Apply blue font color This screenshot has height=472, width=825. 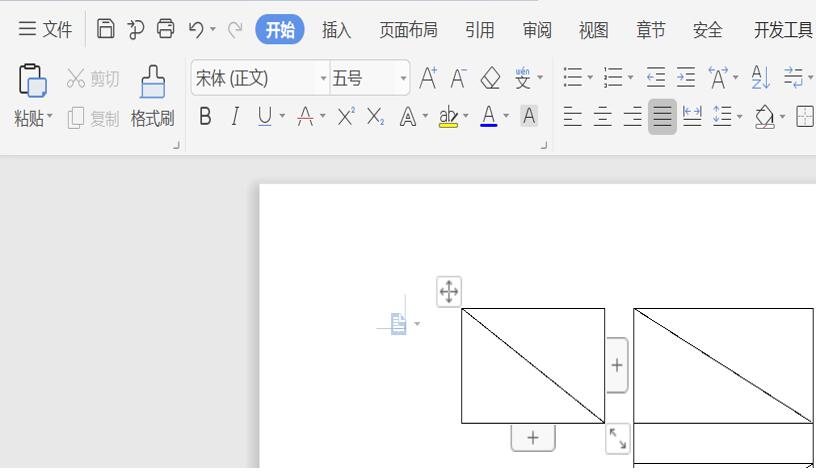(489, 116)
